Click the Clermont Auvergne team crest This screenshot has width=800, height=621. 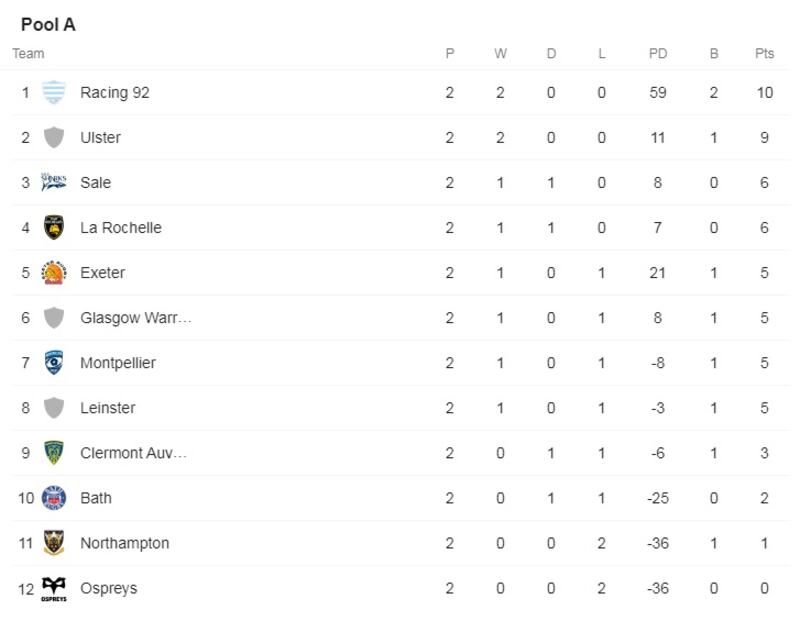(54, 453)
